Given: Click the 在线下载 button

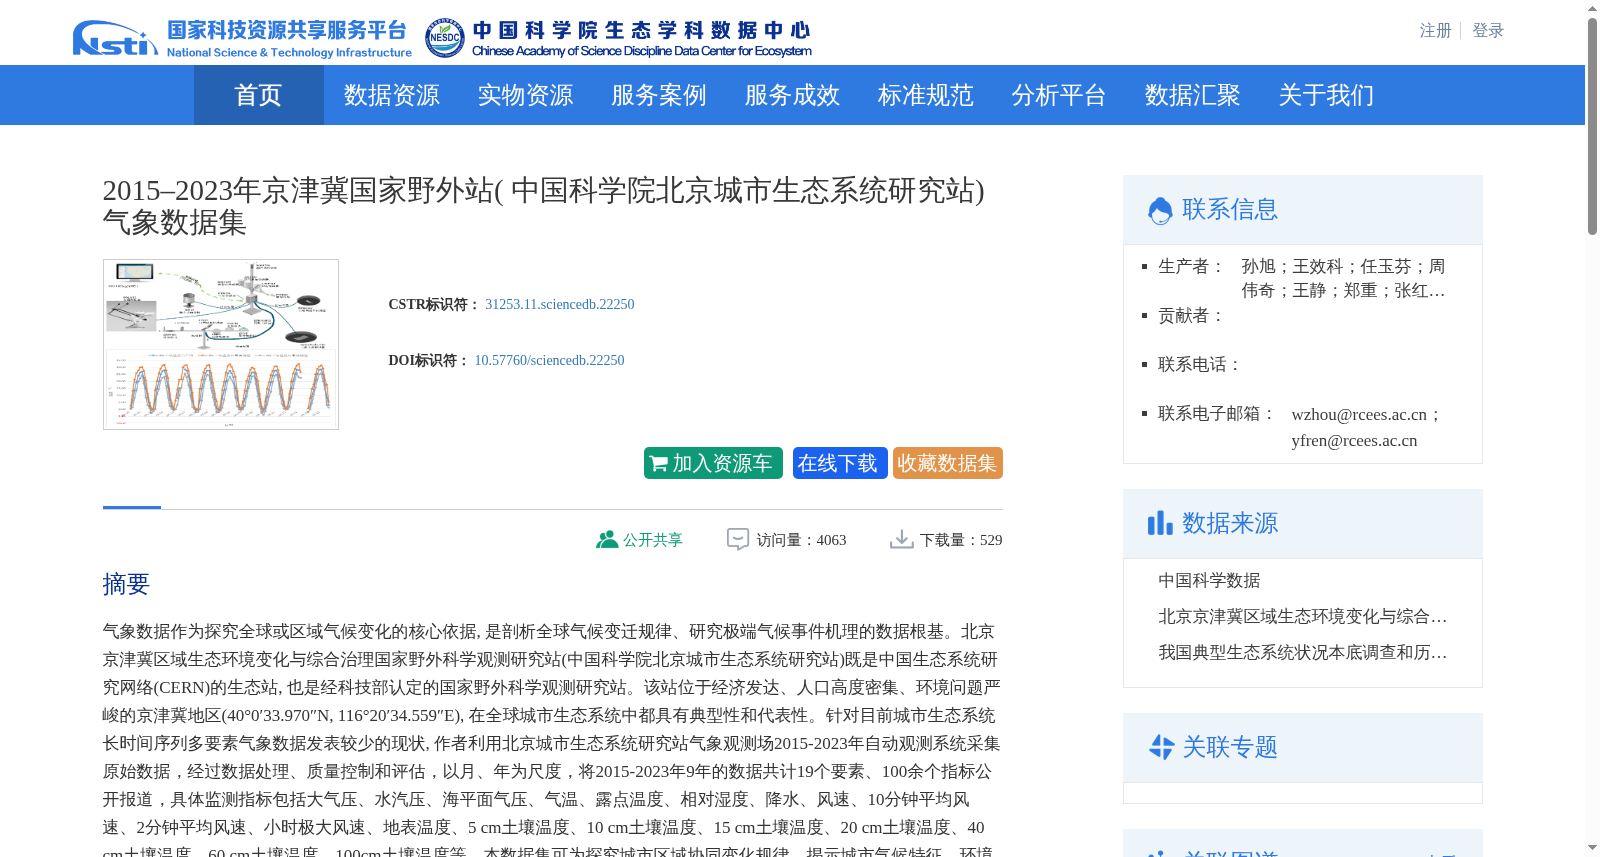Looking at the screenshot, I should (x=840, y=463).
